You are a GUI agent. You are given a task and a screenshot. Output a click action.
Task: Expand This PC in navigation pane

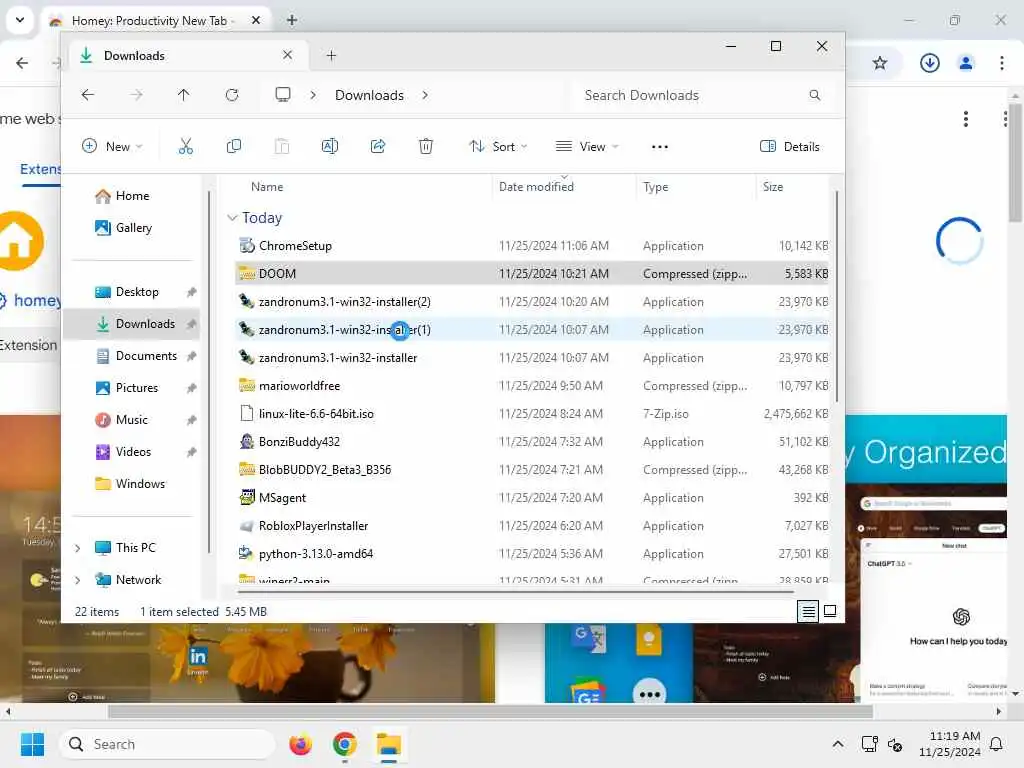tap(78, 548)
